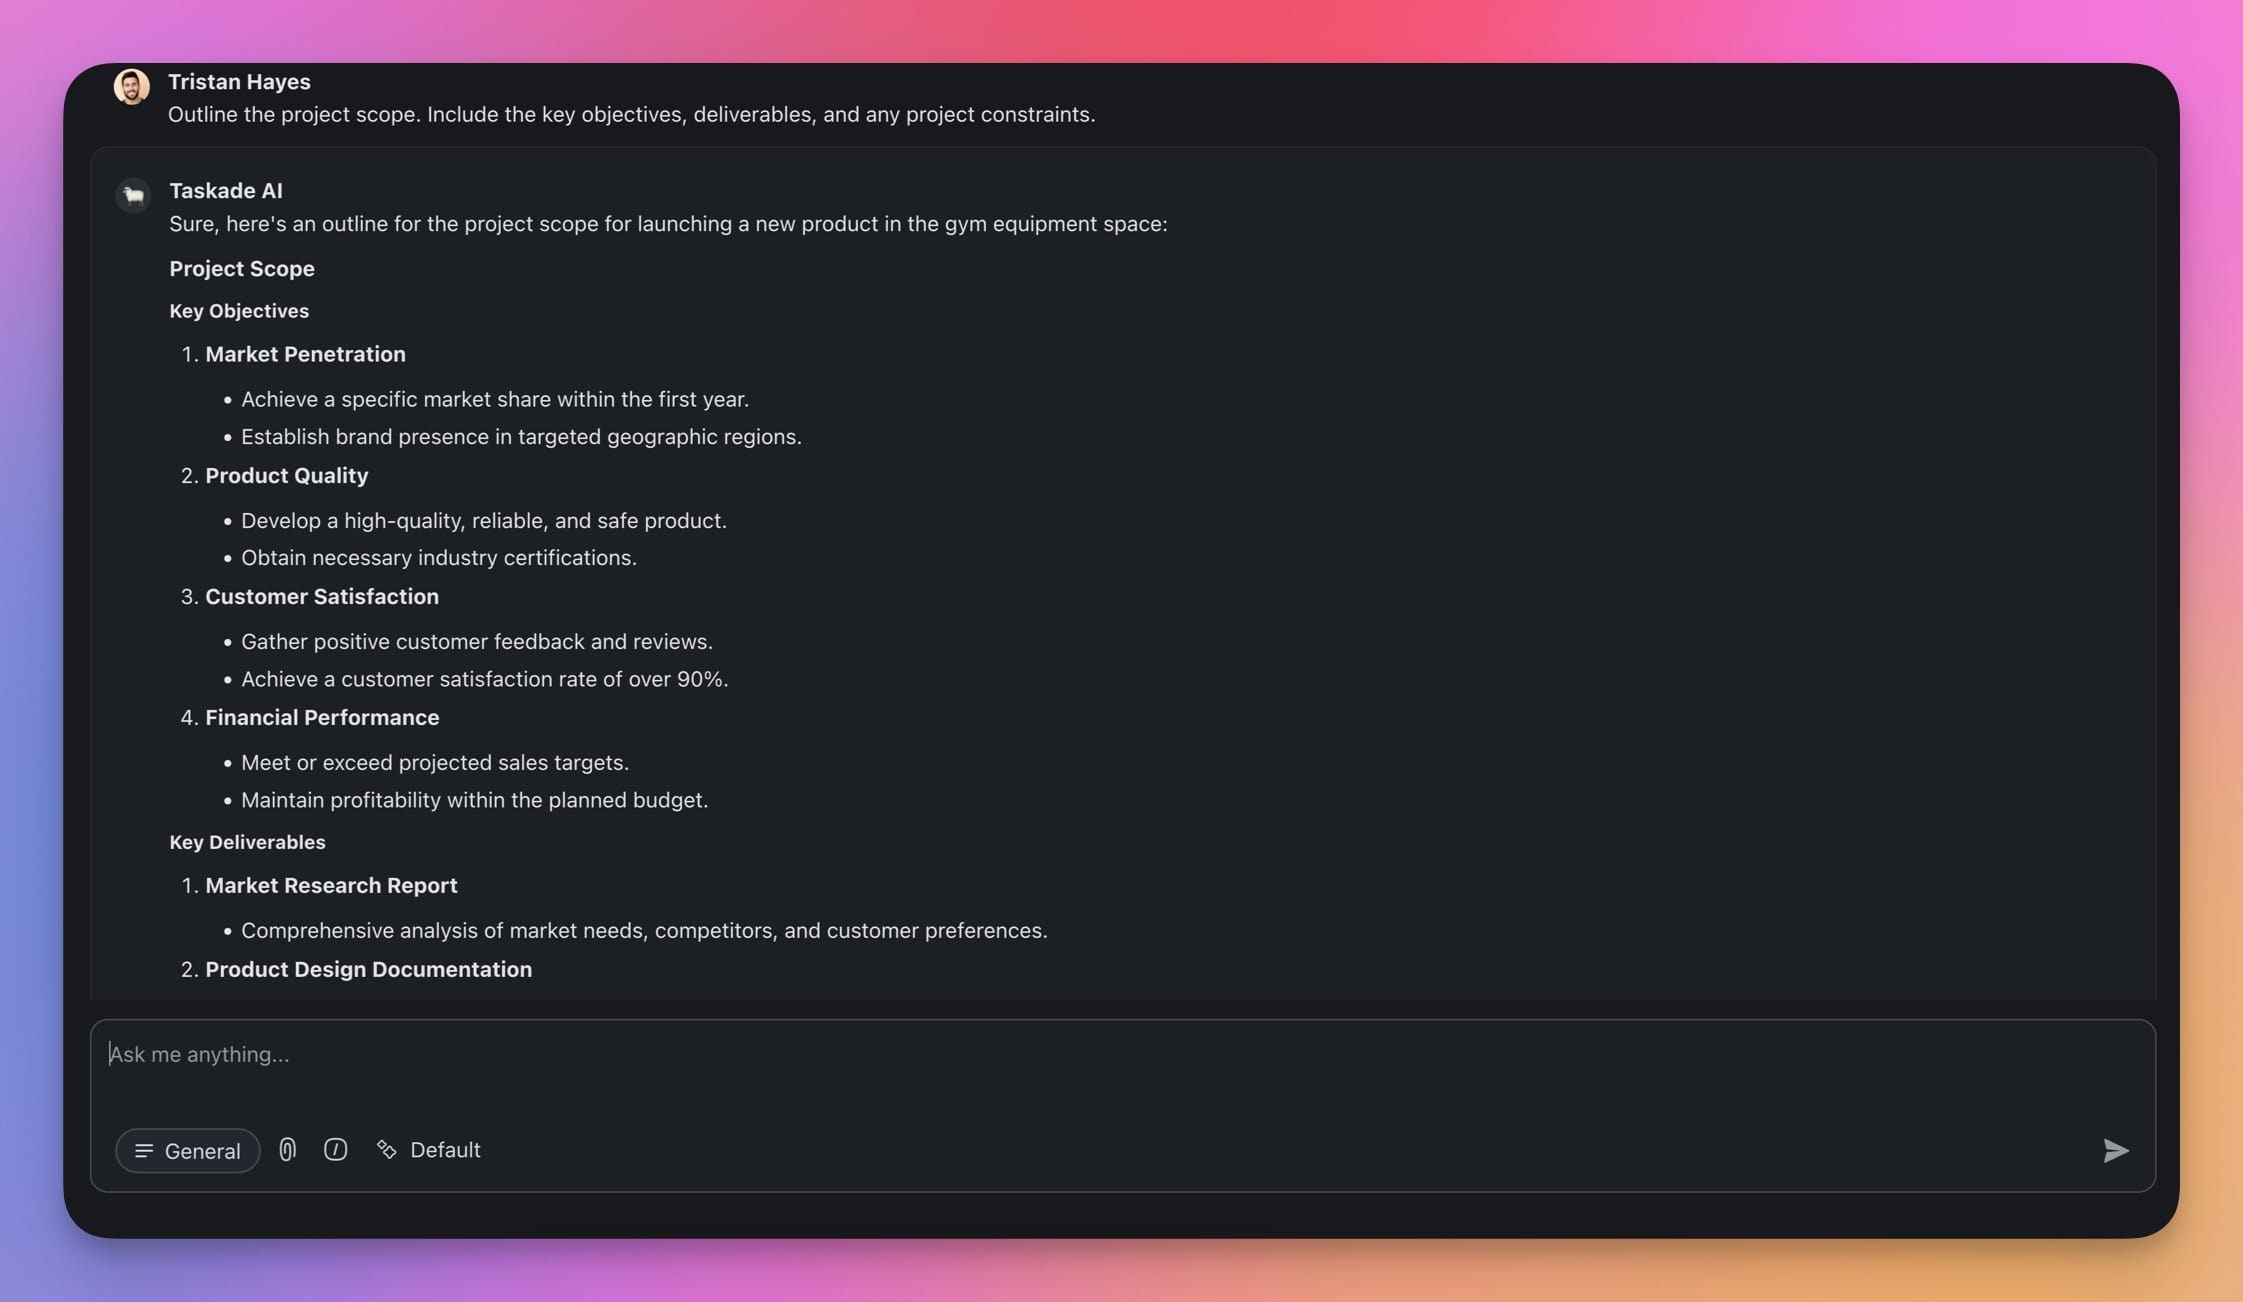Click Tristan's prompt message text
Viewport: 2243px width, 1302px height.
click(x=631, y=115)
